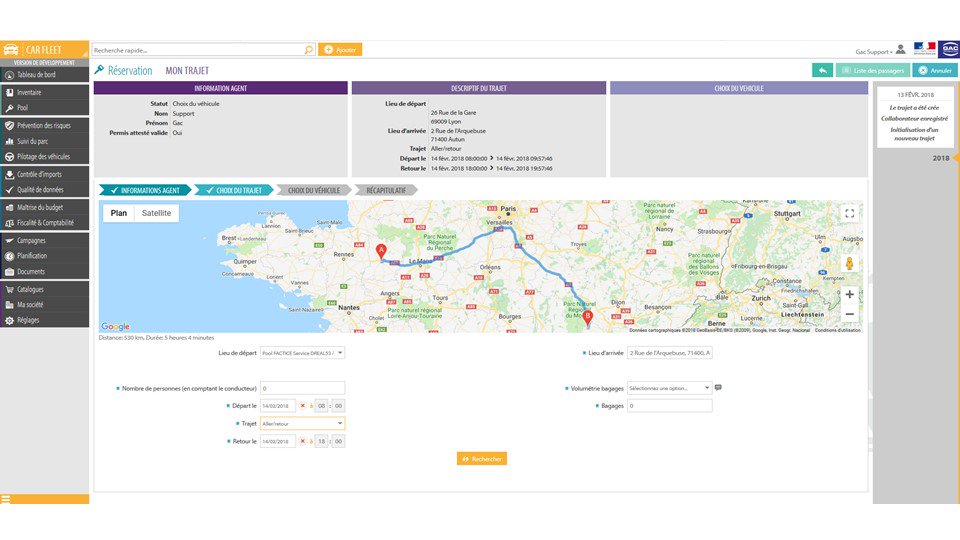Open the Campagnes sidebar section
The width and height of the screenshot is (960, 540).
pos(44,241)
